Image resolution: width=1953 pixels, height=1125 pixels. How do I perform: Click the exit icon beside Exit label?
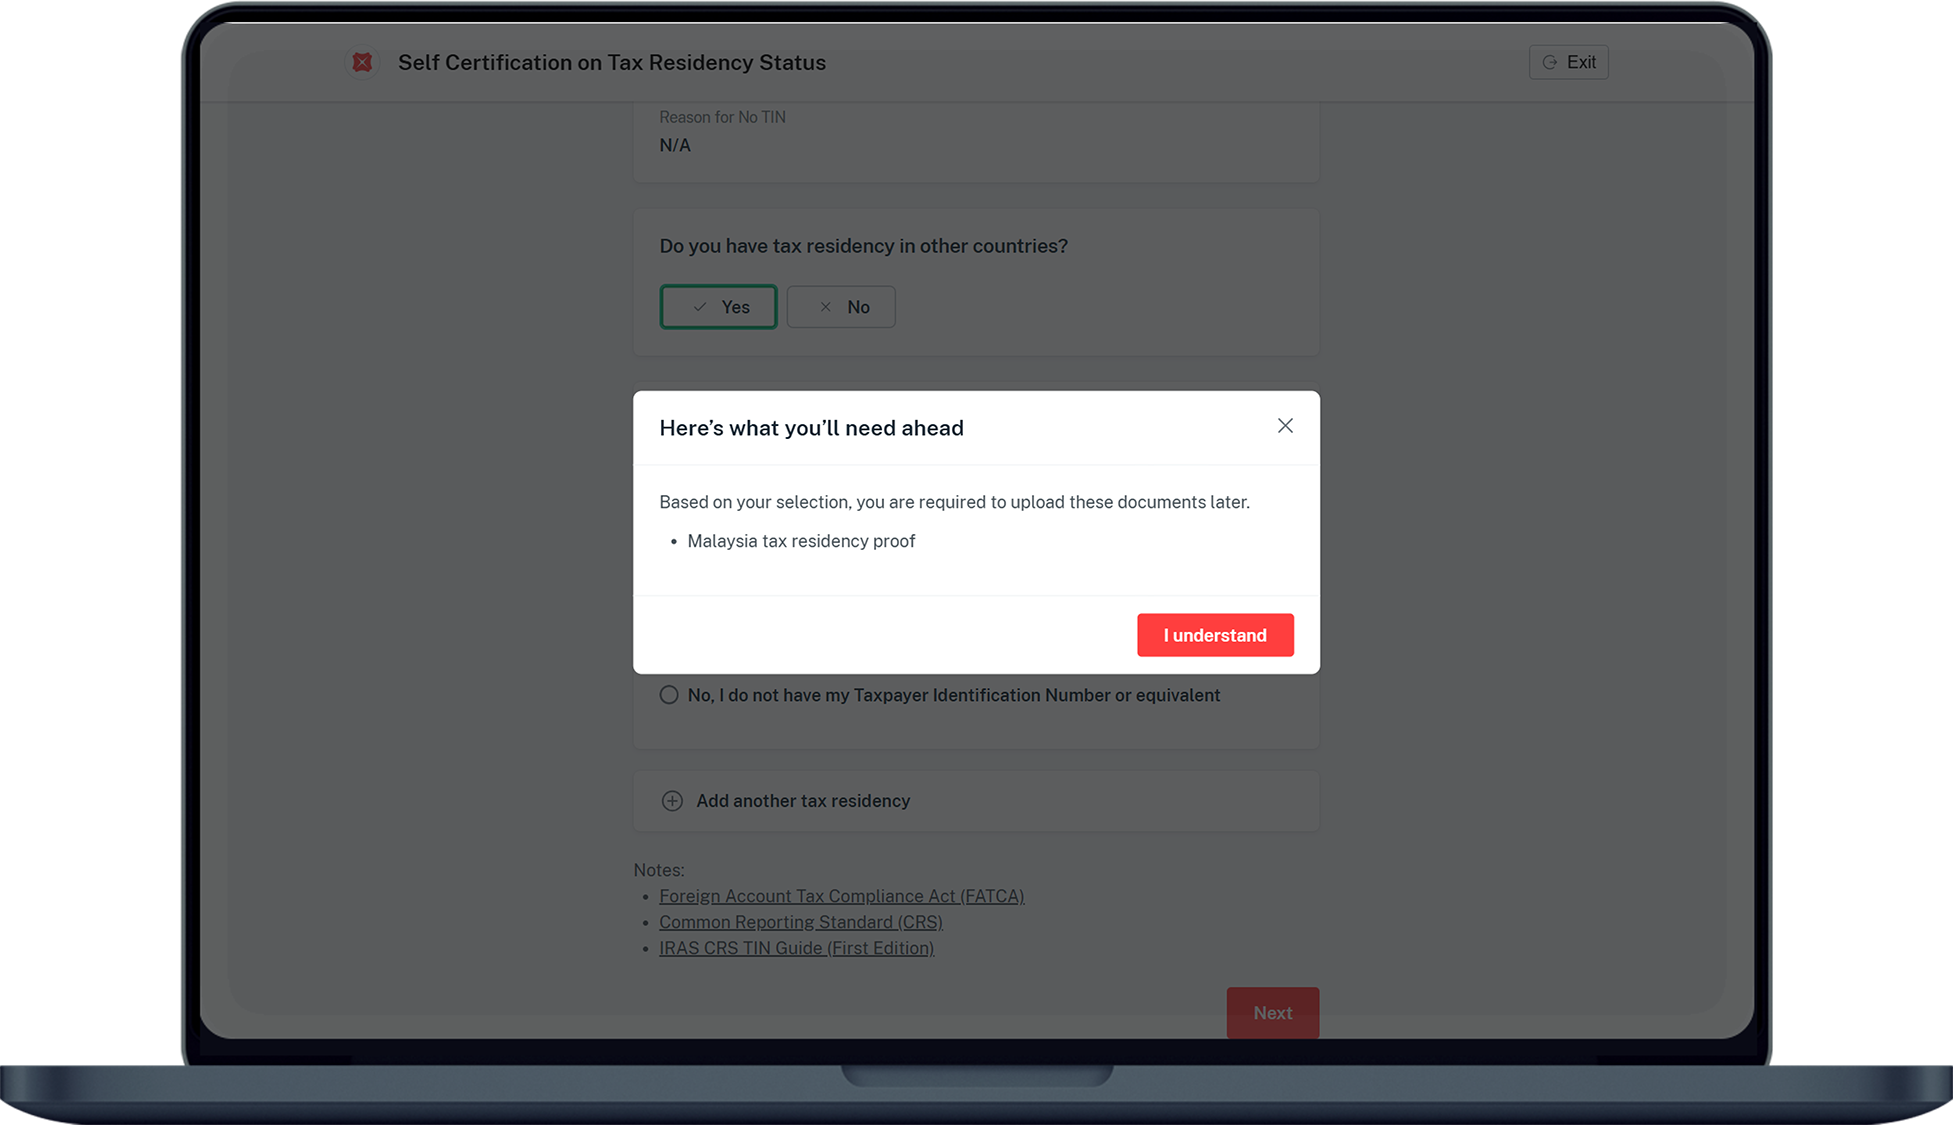(1550, 62)
